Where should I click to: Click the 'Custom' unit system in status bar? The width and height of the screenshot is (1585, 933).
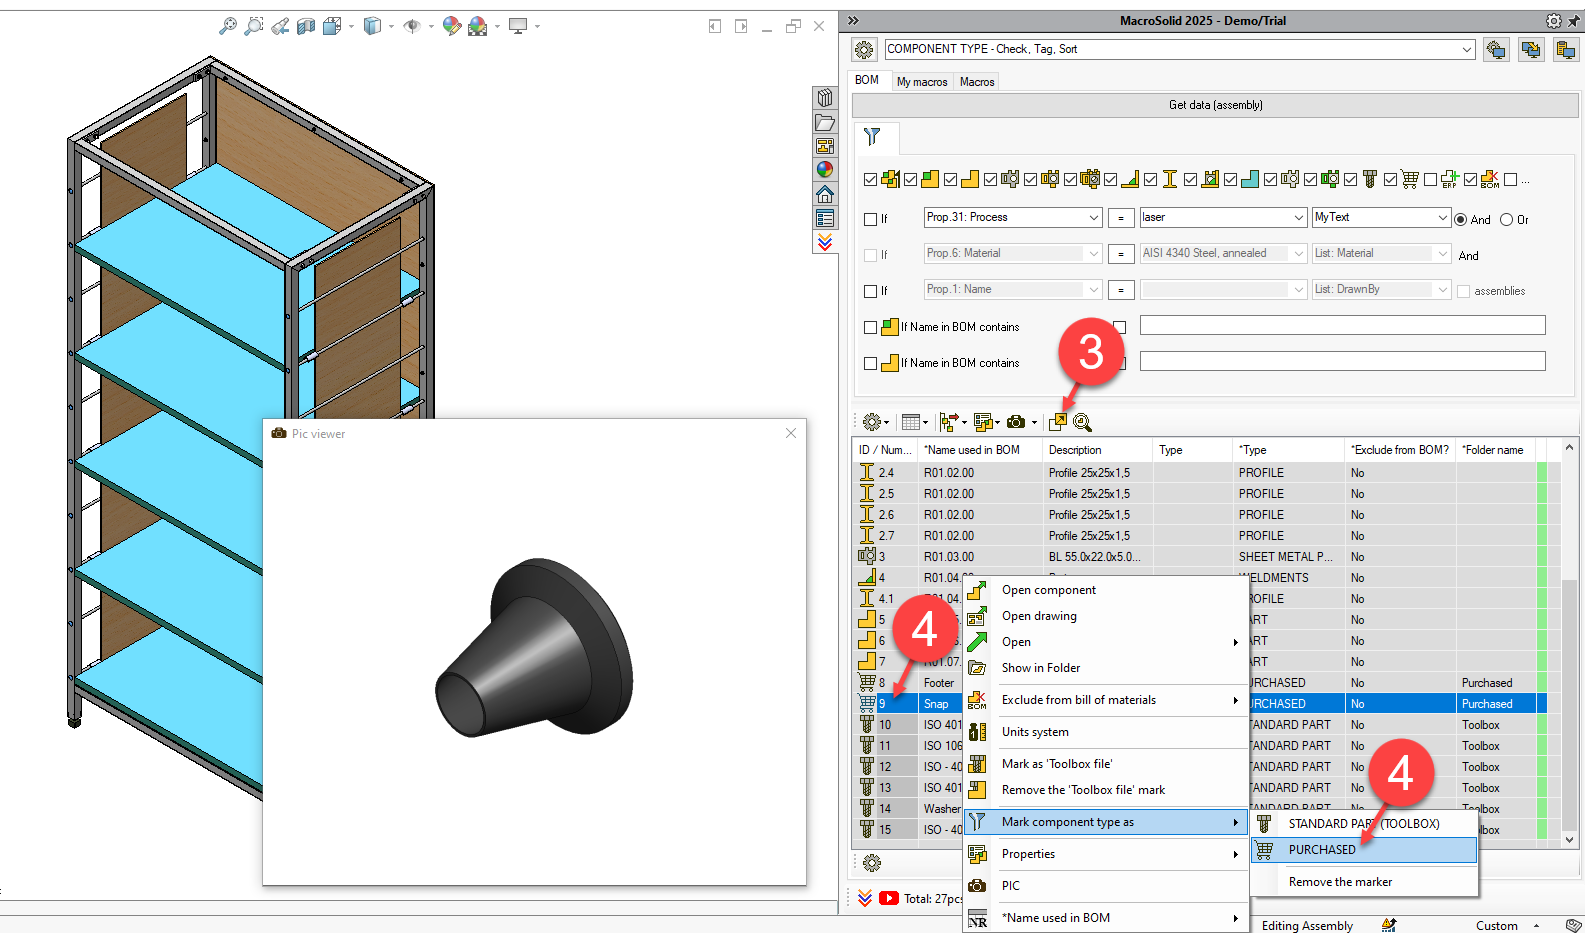(x=1496, y=926)
